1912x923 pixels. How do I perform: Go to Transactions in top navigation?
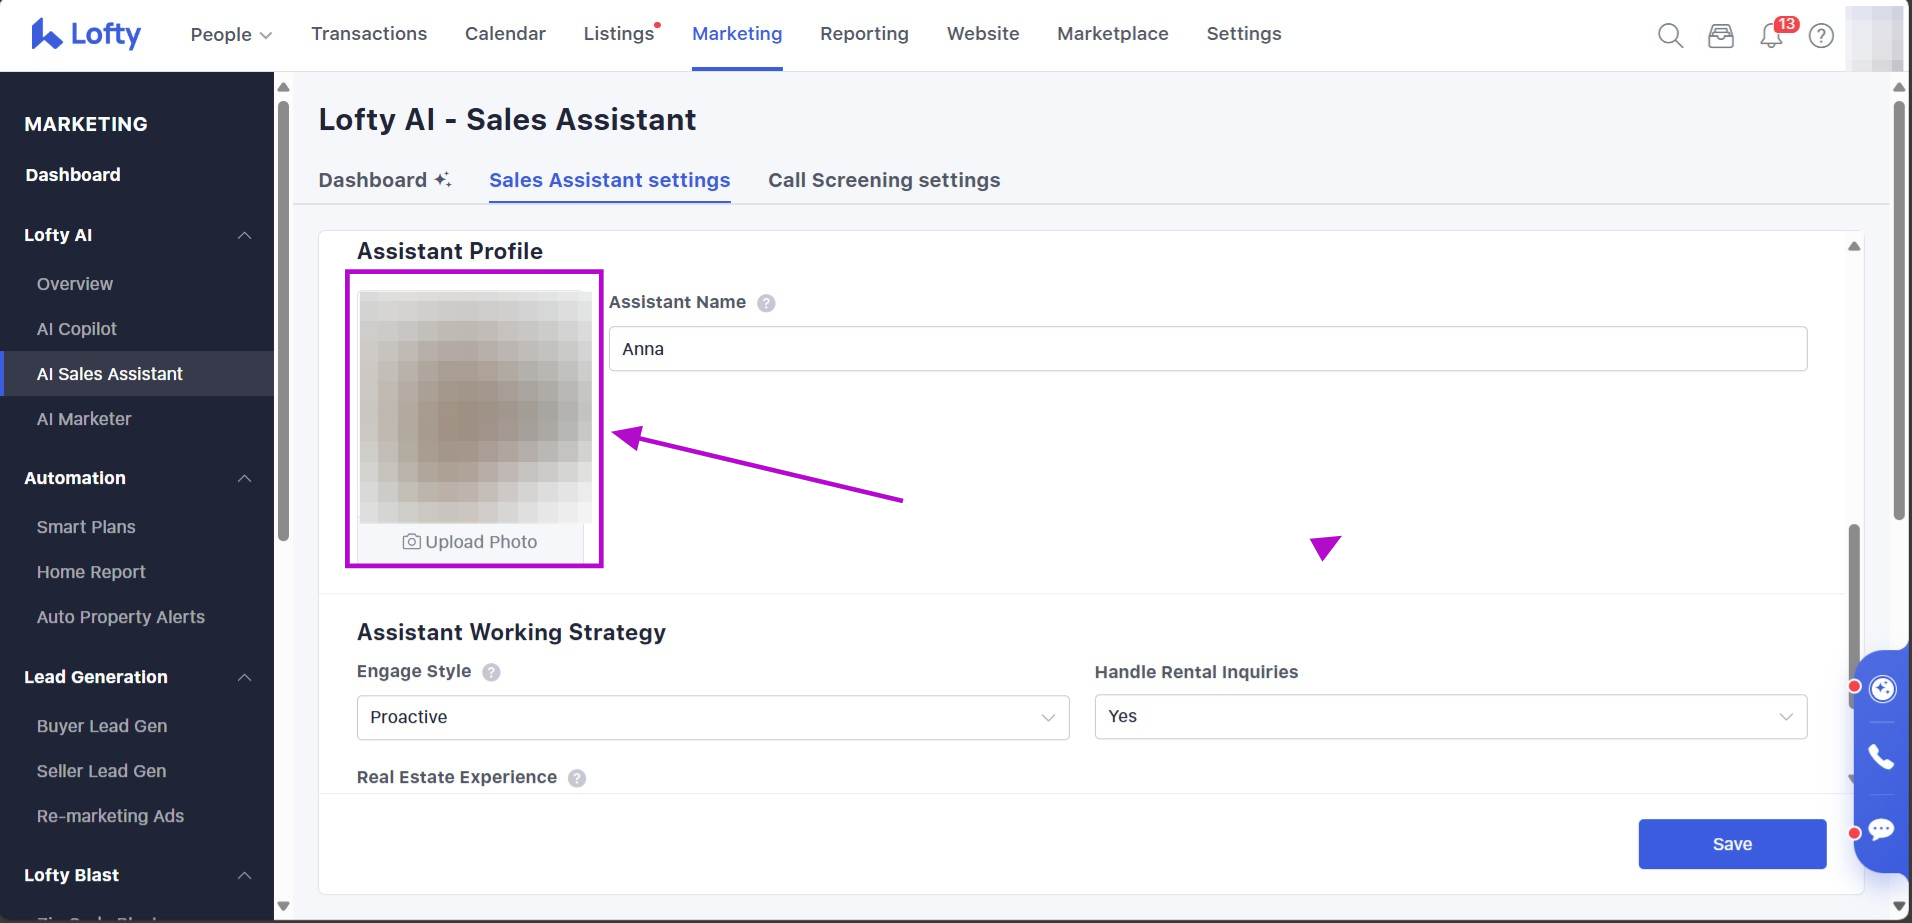[369, 34]
